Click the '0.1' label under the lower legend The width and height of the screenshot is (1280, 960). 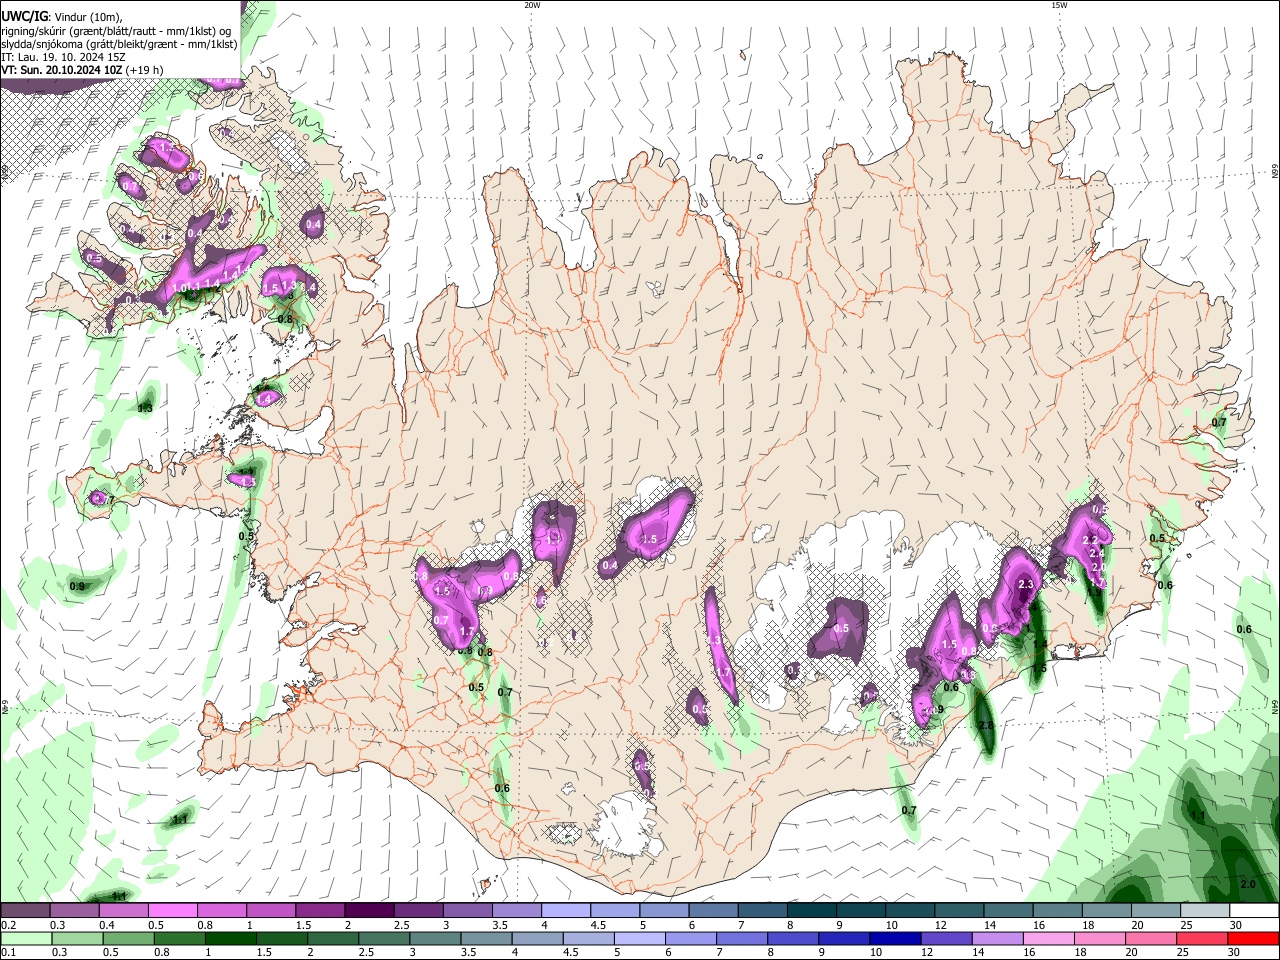click(7, 953)
